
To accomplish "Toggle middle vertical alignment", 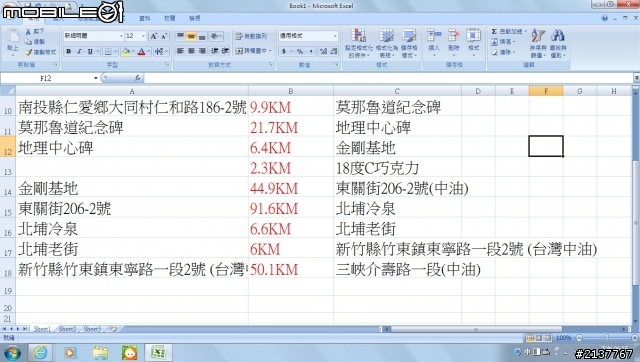I will [x=191, y=36].
